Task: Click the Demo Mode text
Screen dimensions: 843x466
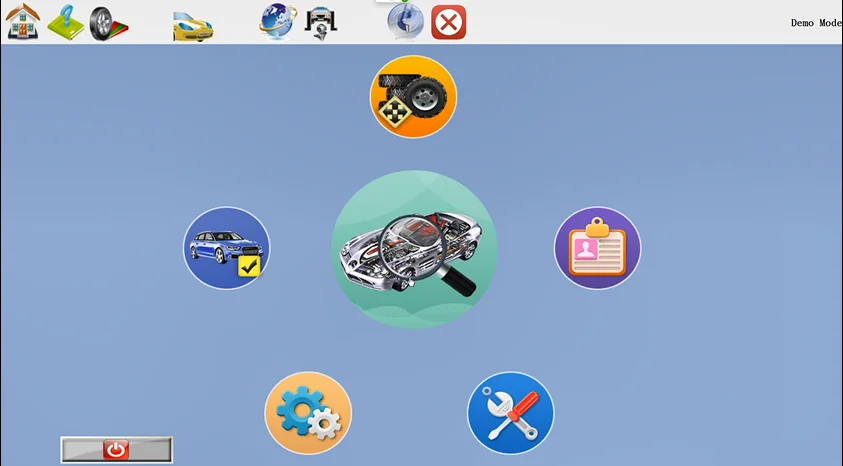Action: coord(816,23)
